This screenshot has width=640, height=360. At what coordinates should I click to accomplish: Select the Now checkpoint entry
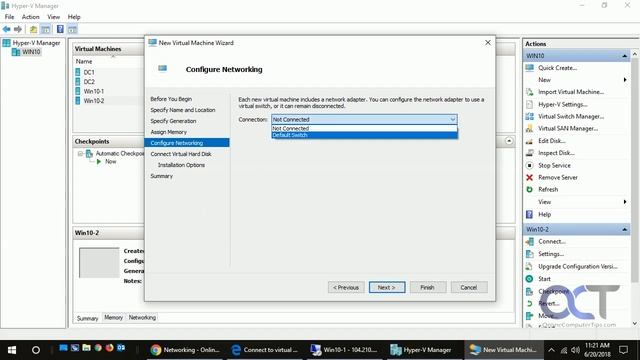click(110, 162)
